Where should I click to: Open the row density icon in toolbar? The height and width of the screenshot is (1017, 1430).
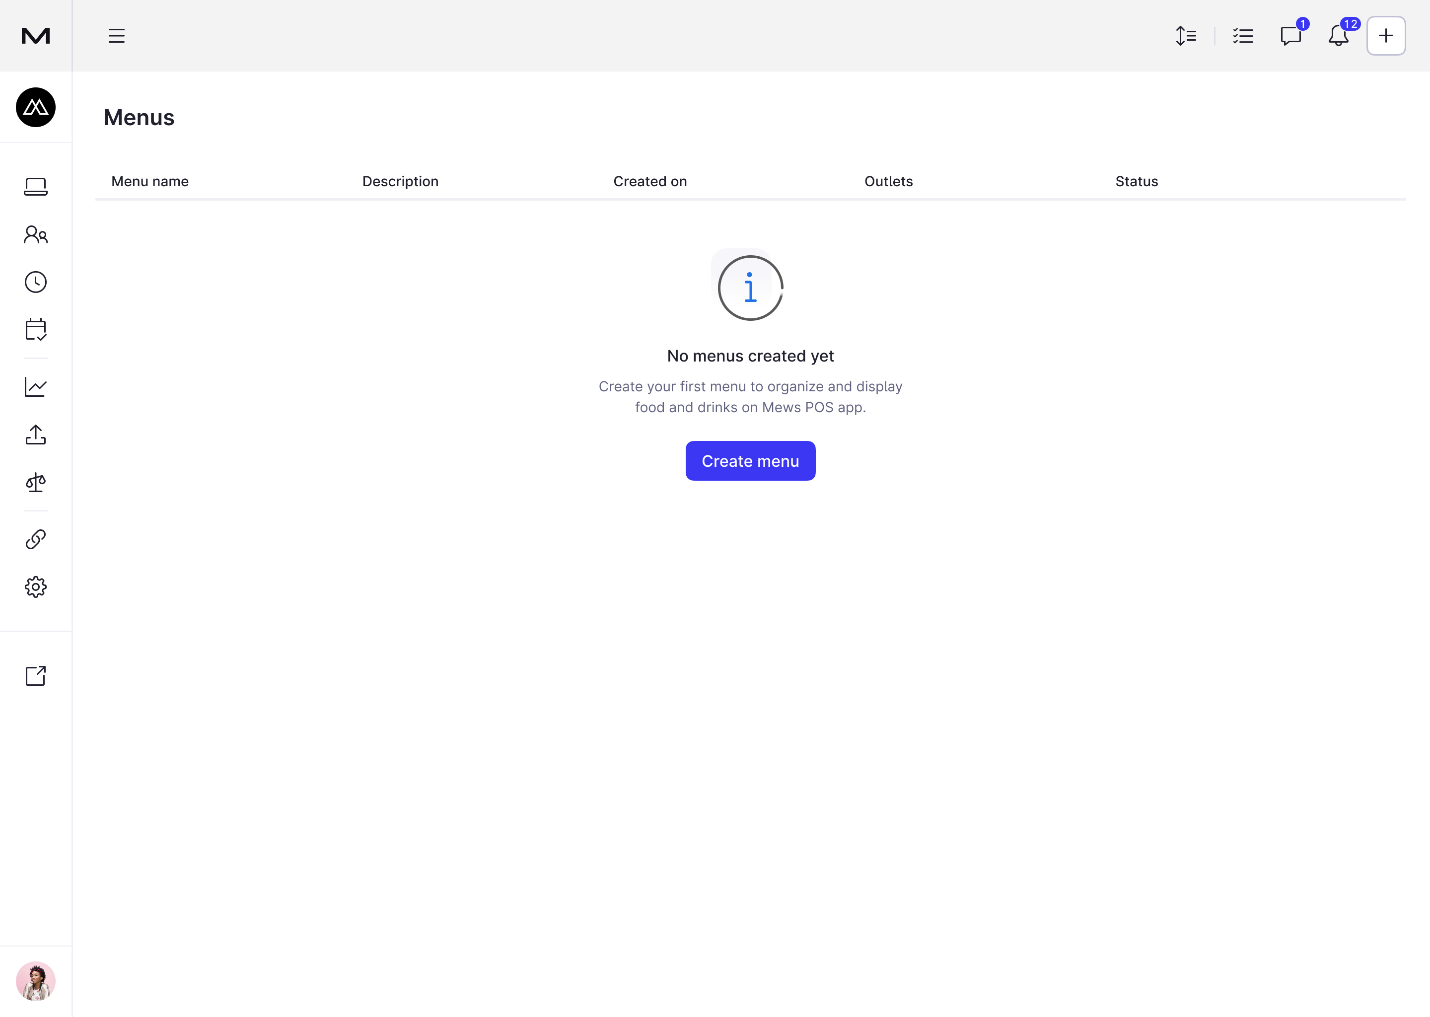pyautogui.click(x=1186, y=36)
